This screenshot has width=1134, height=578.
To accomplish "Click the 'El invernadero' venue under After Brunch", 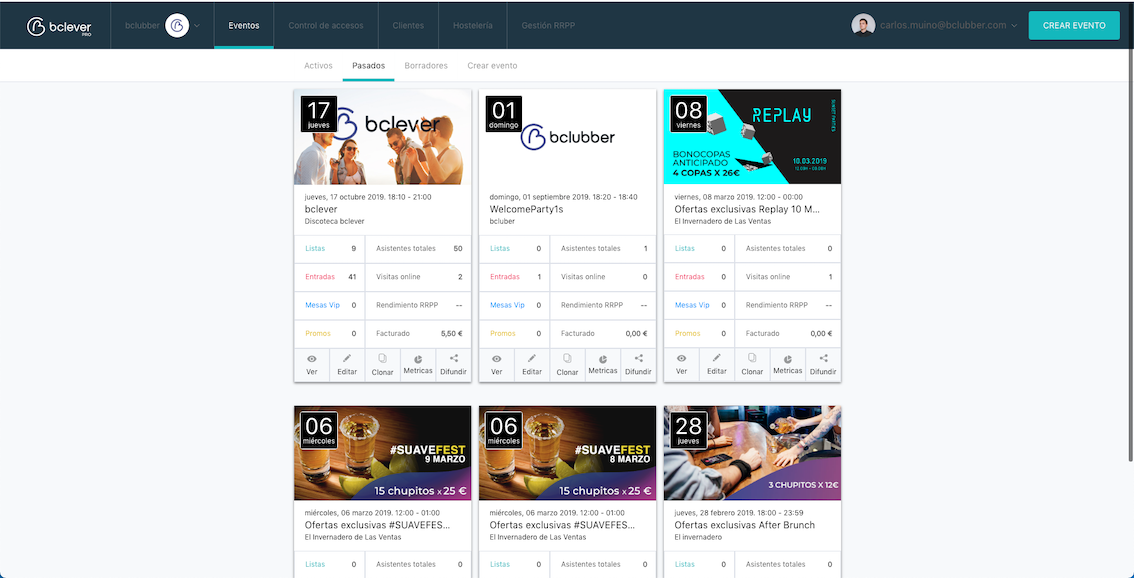I will pos(699,537).
